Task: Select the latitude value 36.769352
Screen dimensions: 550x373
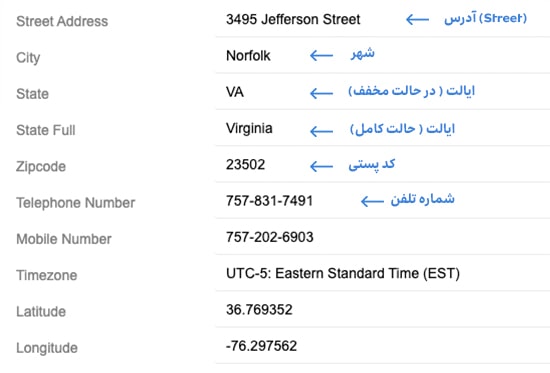Action: [x=259, y=309]
